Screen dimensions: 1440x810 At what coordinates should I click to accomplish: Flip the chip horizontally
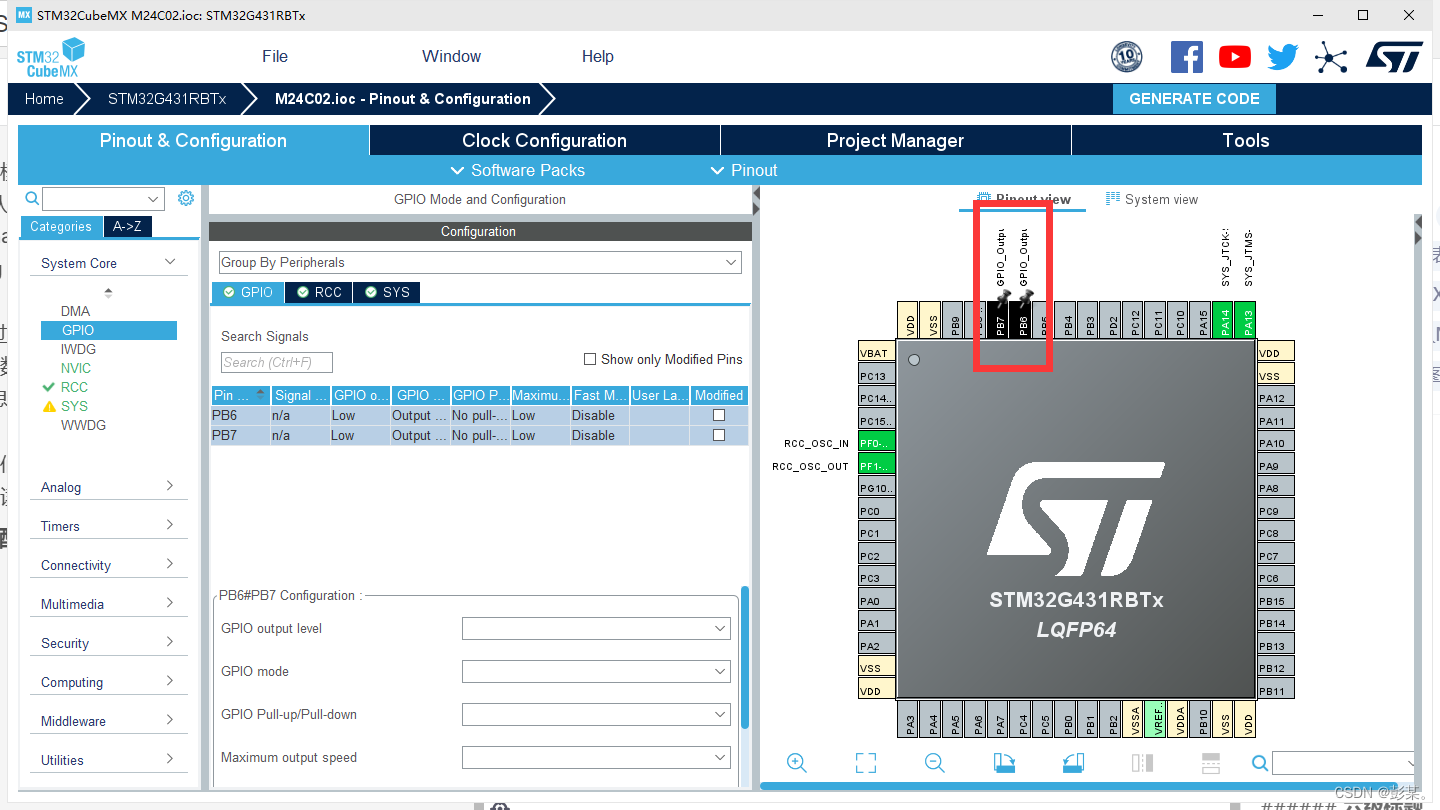click(x=1142, y=763)
